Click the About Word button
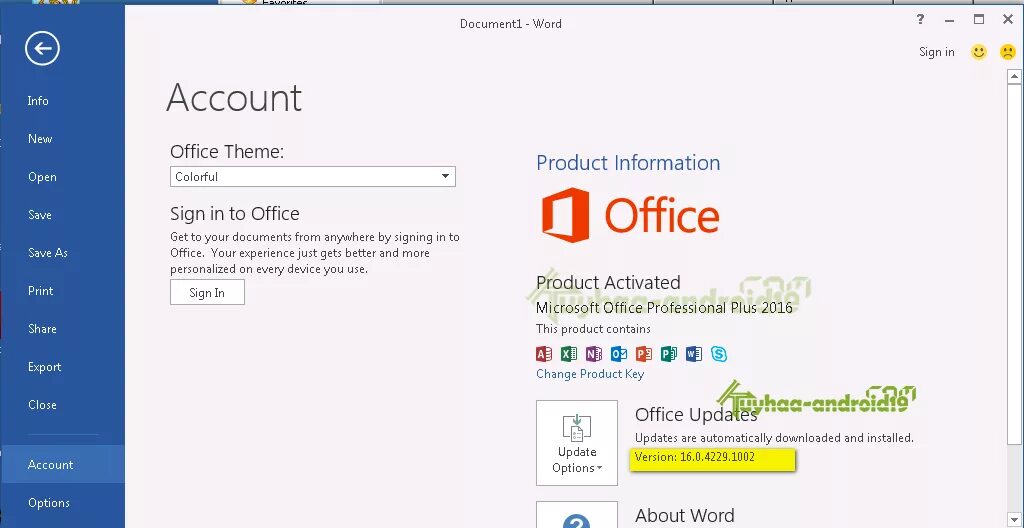1024x528 pixels. pyautogui.click(x=577, y=514)
